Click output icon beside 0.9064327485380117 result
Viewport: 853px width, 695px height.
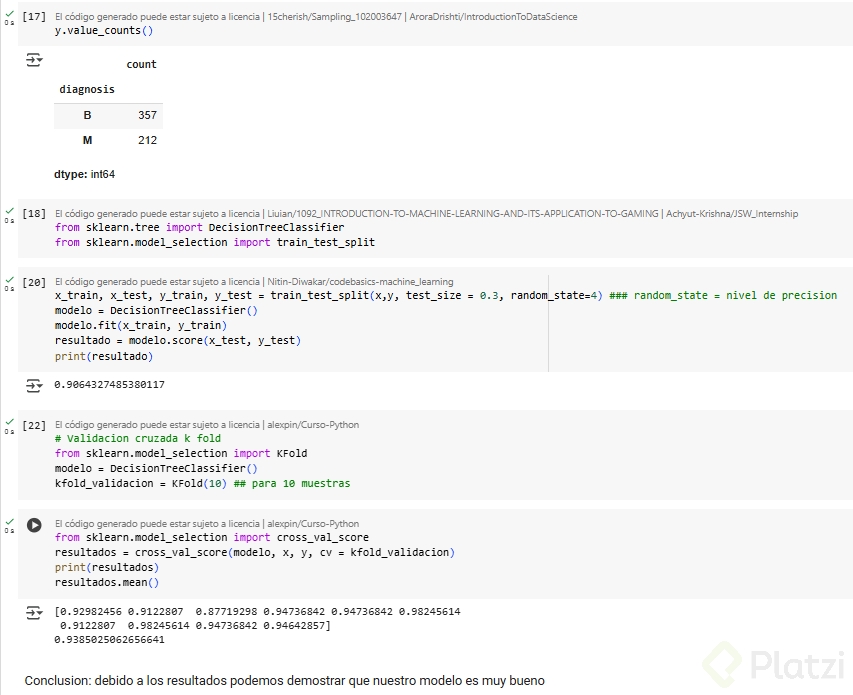pyautogui.click(x=34, y=385)
